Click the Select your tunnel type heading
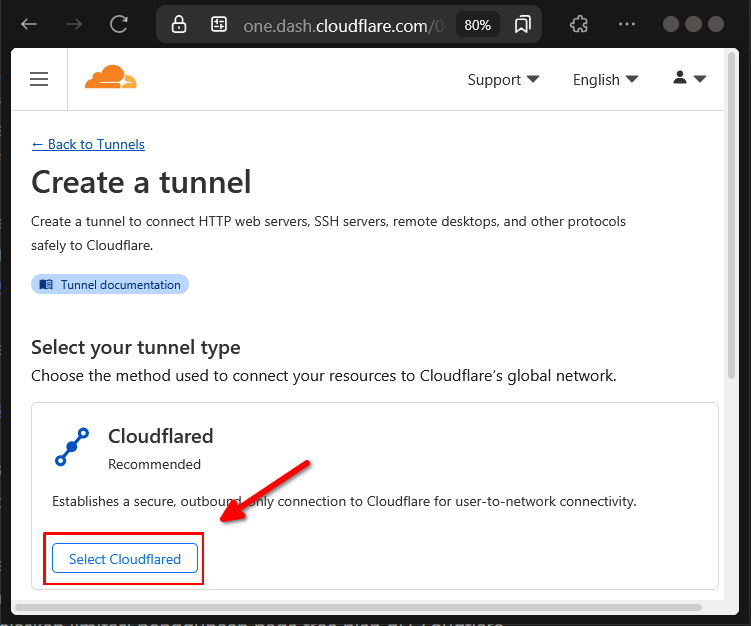The height and width of the screenshot is (626, 751). tap(136, 348)
